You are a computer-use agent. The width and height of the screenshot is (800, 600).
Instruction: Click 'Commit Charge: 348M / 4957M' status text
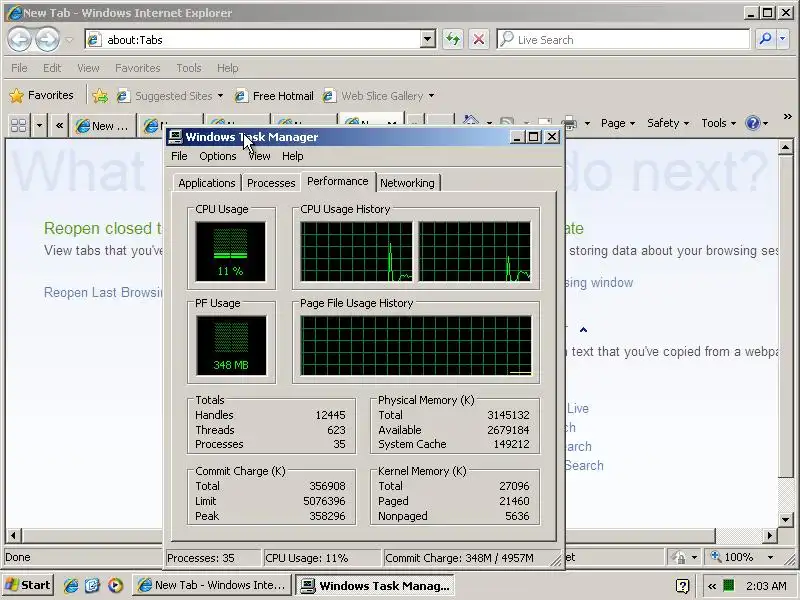click(x=459, y=558)
